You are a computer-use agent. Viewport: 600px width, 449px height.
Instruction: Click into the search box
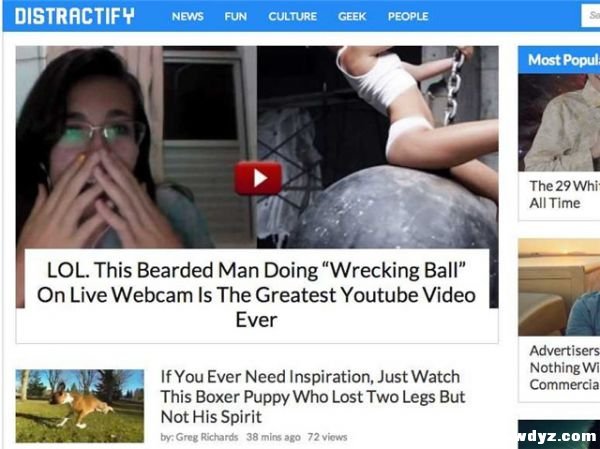(x=590, y=16)
